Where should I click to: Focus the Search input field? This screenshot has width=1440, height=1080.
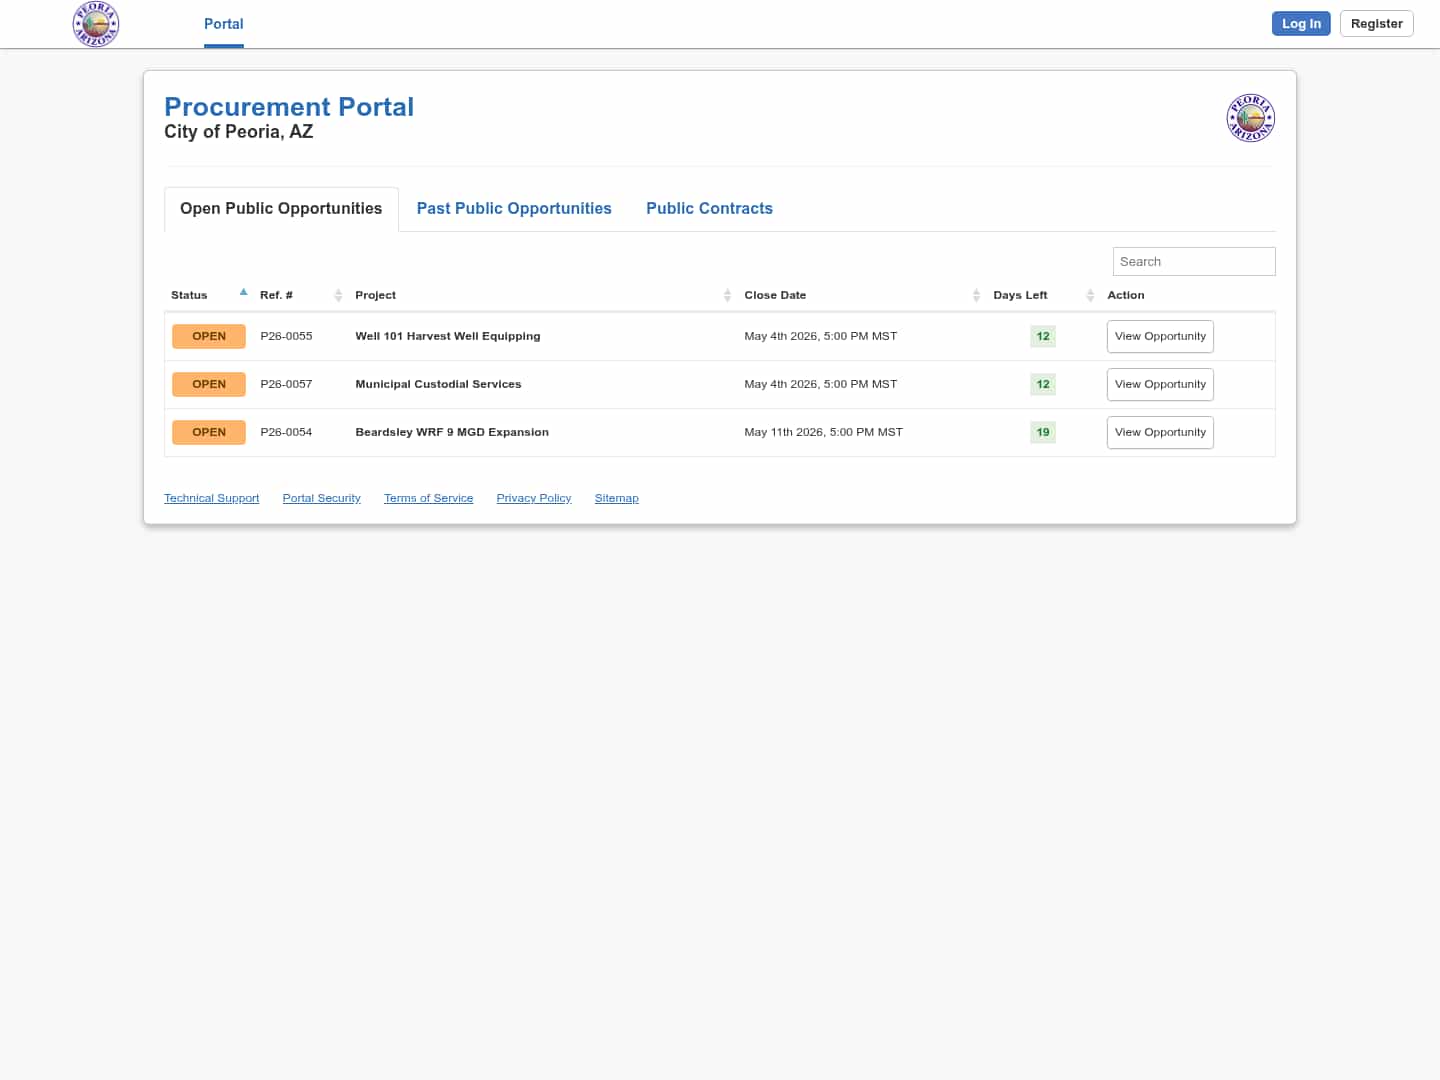(1194, 261)
